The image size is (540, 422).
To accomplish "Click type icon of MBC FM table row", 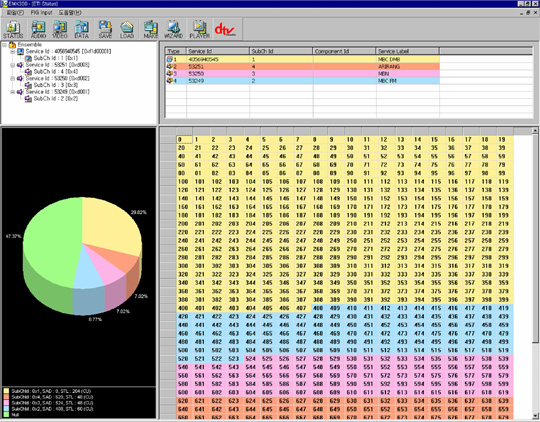I will 169,81.
